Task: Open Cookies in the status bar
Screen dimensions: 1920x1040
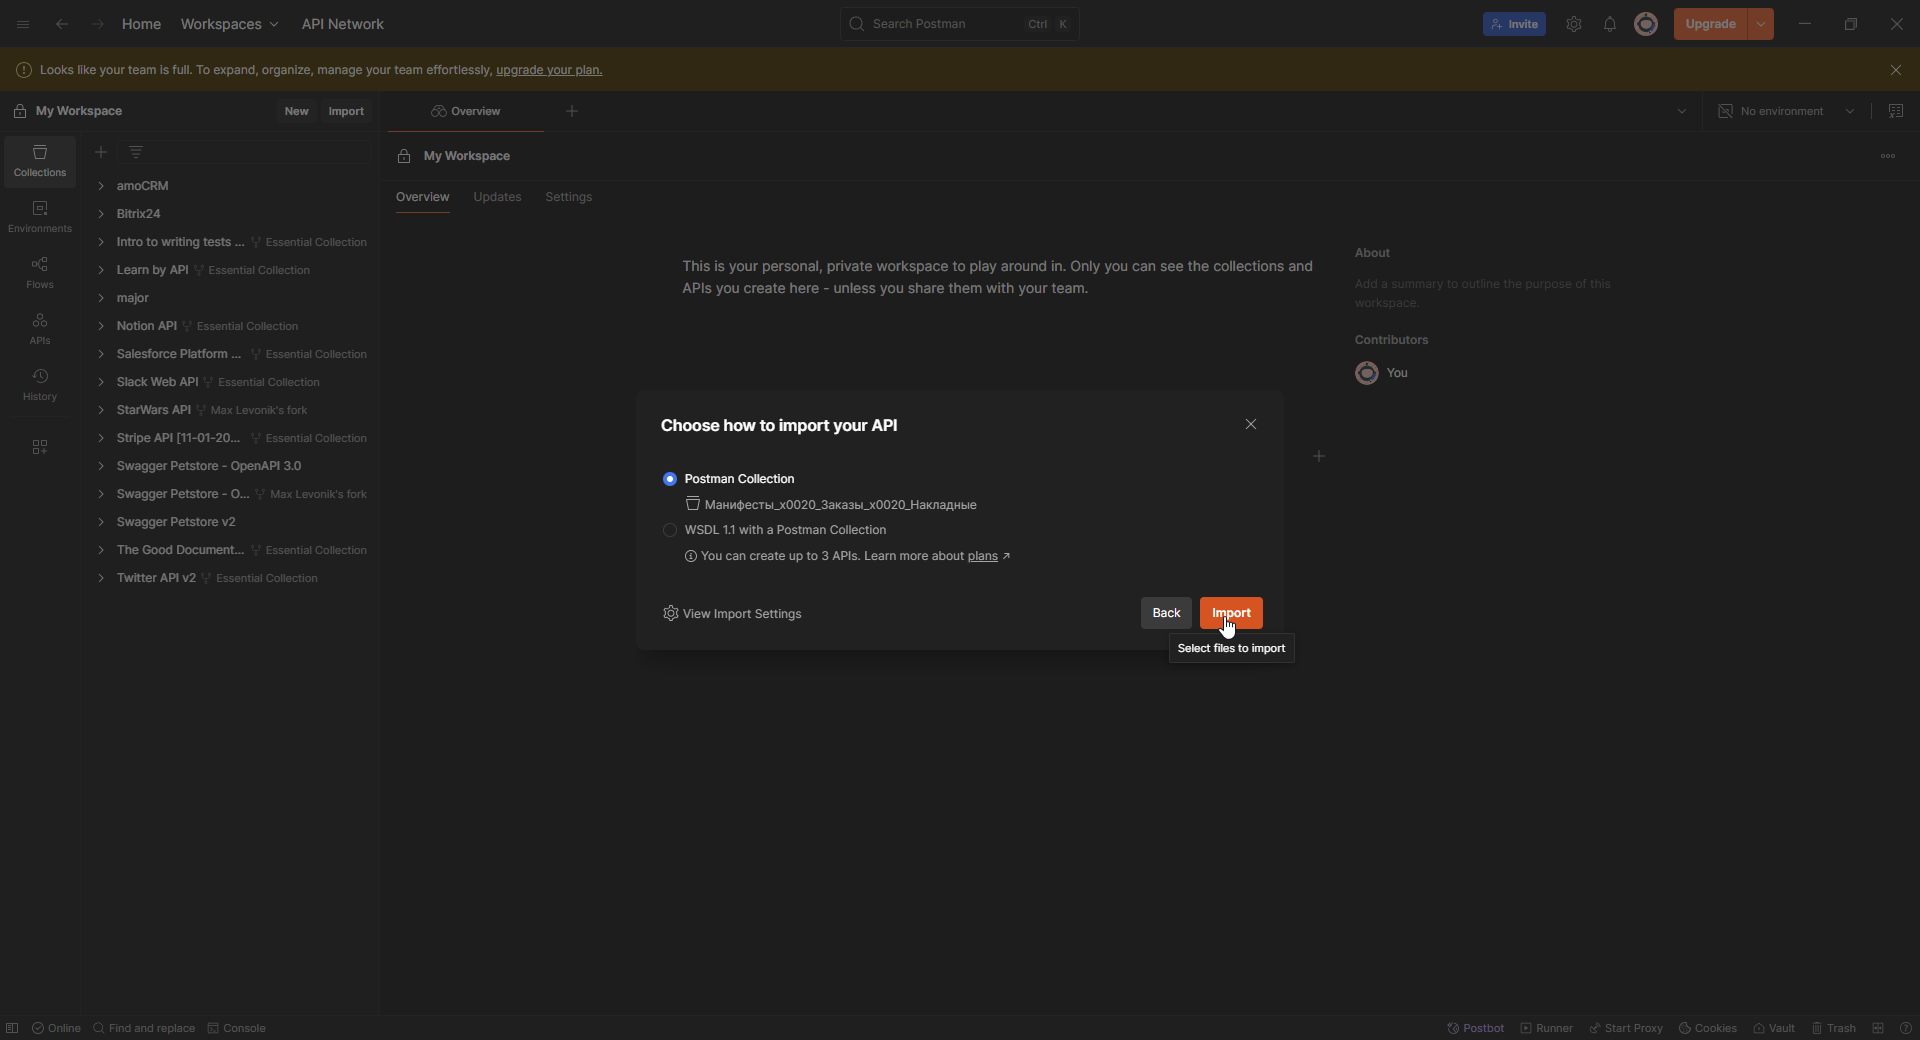Action: point(1707,1028)
